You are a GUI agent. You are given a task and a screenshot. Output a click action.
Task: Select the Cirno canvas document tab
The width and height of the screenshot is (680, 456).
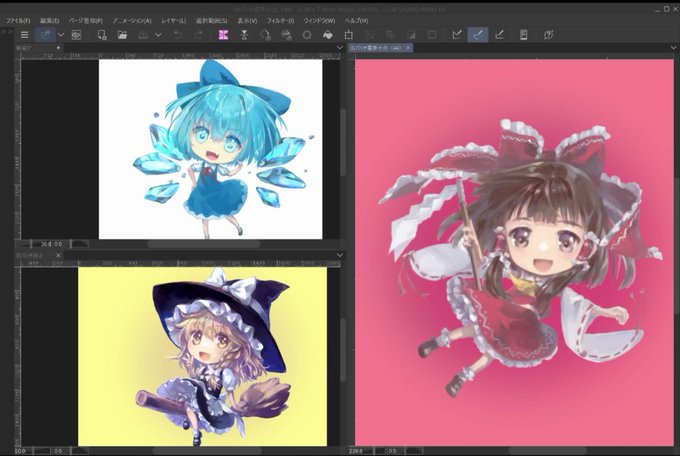point(38,48)
